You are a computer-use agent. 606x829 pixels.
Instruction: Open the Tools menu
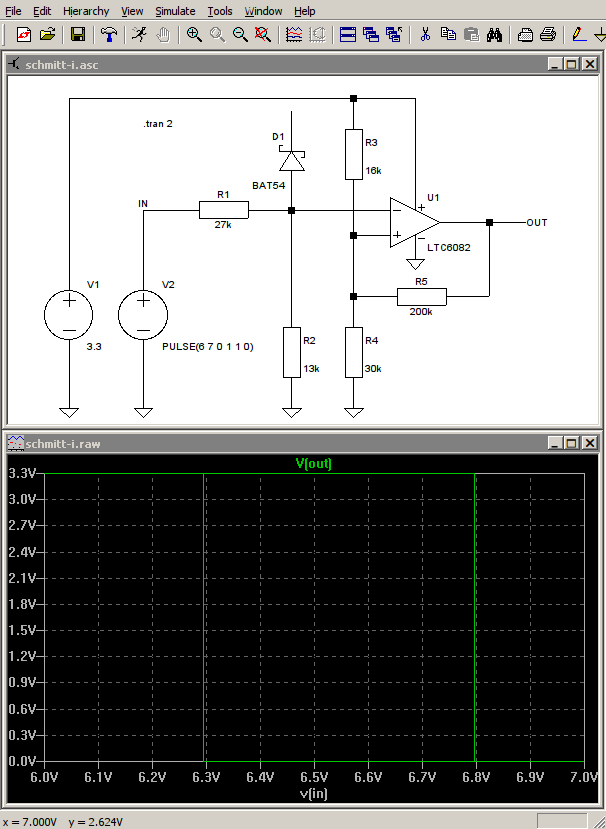pyautogui.click(x=219, y=11)
